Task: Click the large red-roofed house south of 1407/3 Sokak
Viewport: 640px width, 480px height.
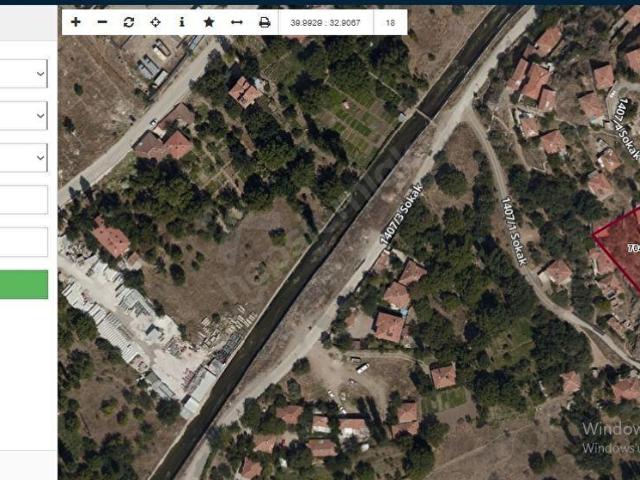Action: click(x=389, y=326)
